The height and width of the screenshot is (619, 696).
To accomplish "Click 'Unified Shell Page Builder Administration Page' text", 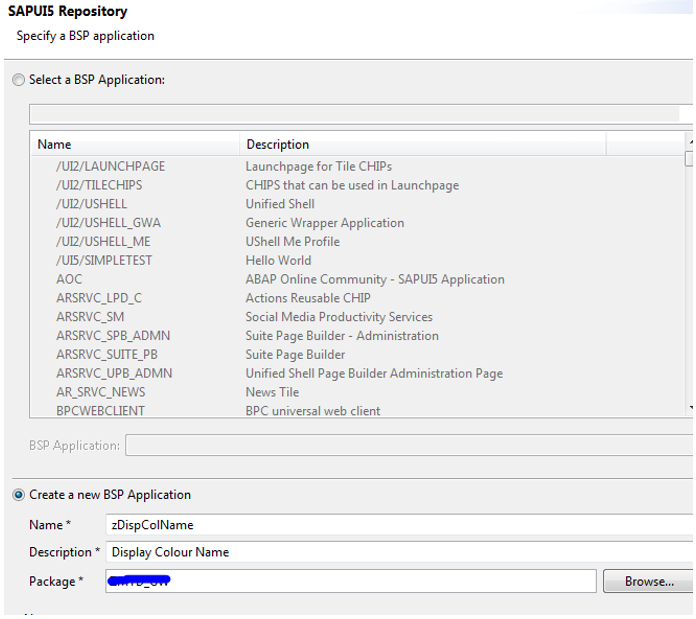I will (374, 374).
